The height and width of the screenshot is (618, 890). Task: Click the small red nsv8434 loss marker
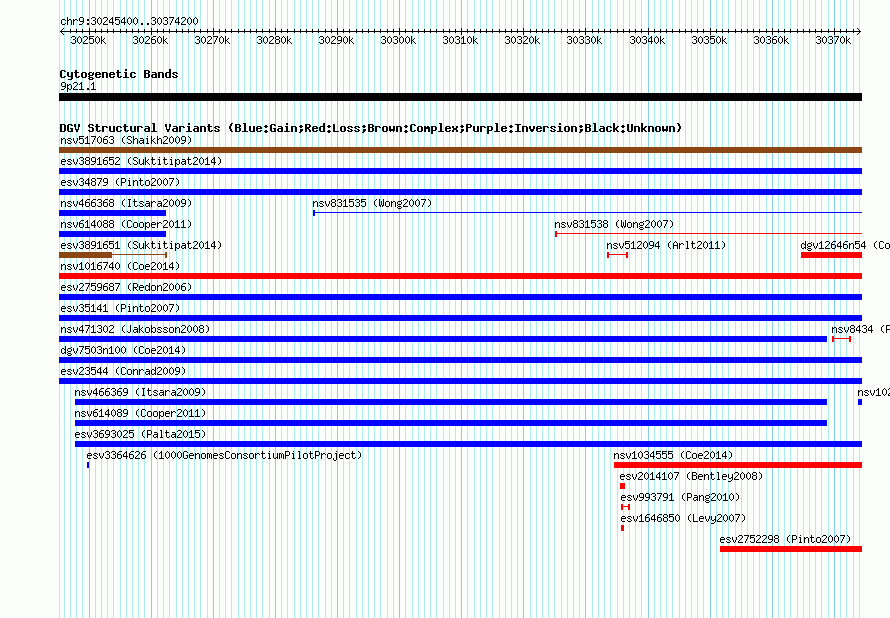click(842, 339)
